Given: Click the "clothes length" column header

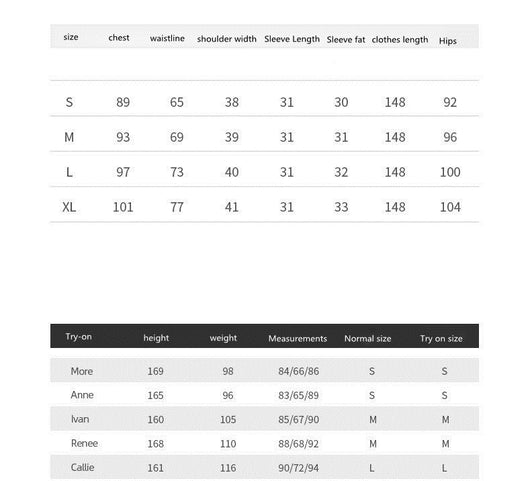Looking at the screenshot, I should [x=400, y=40].
